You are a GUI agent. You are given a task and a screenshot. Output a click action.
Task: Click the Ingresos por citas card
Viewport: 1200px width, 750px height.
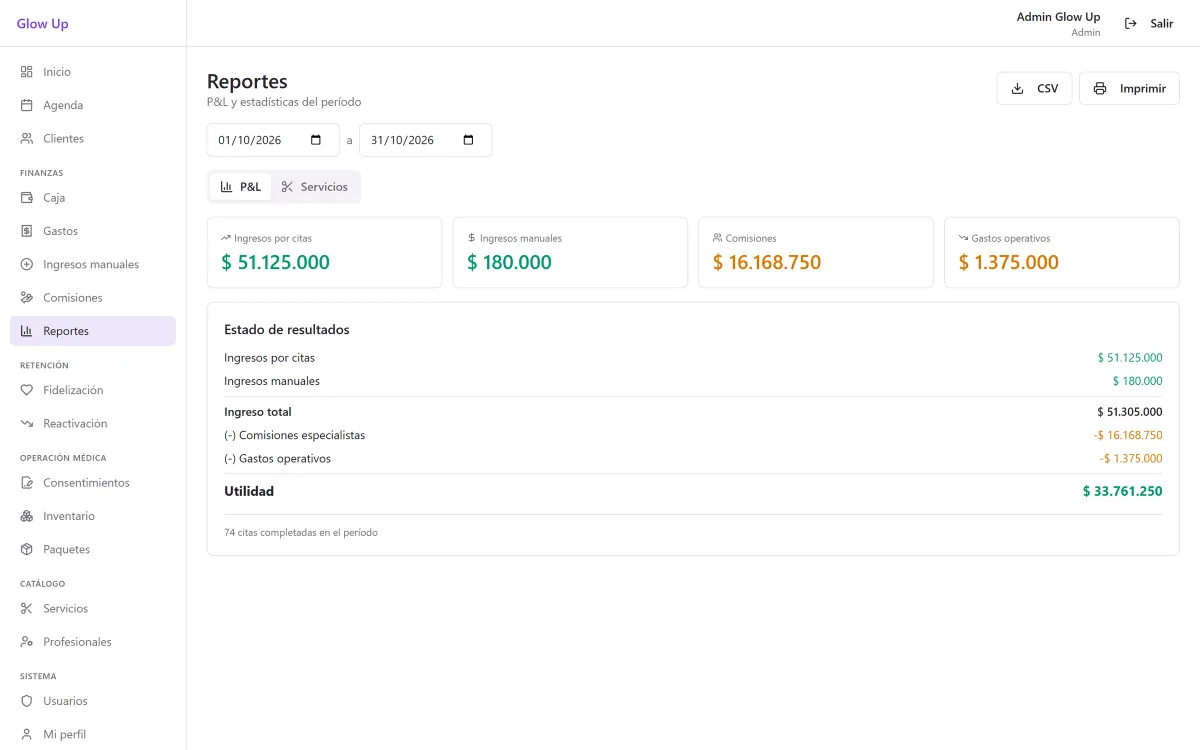(324, 253)
